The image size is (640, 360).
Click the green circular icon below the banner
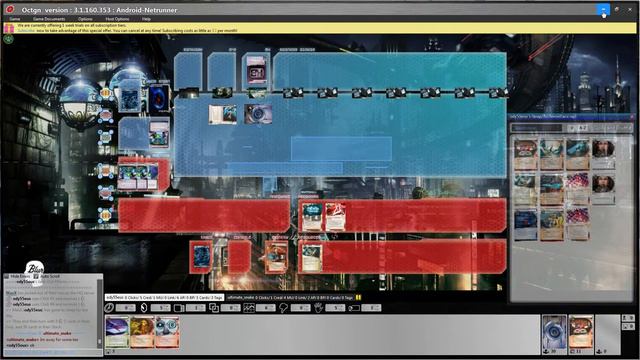point(9,39)
